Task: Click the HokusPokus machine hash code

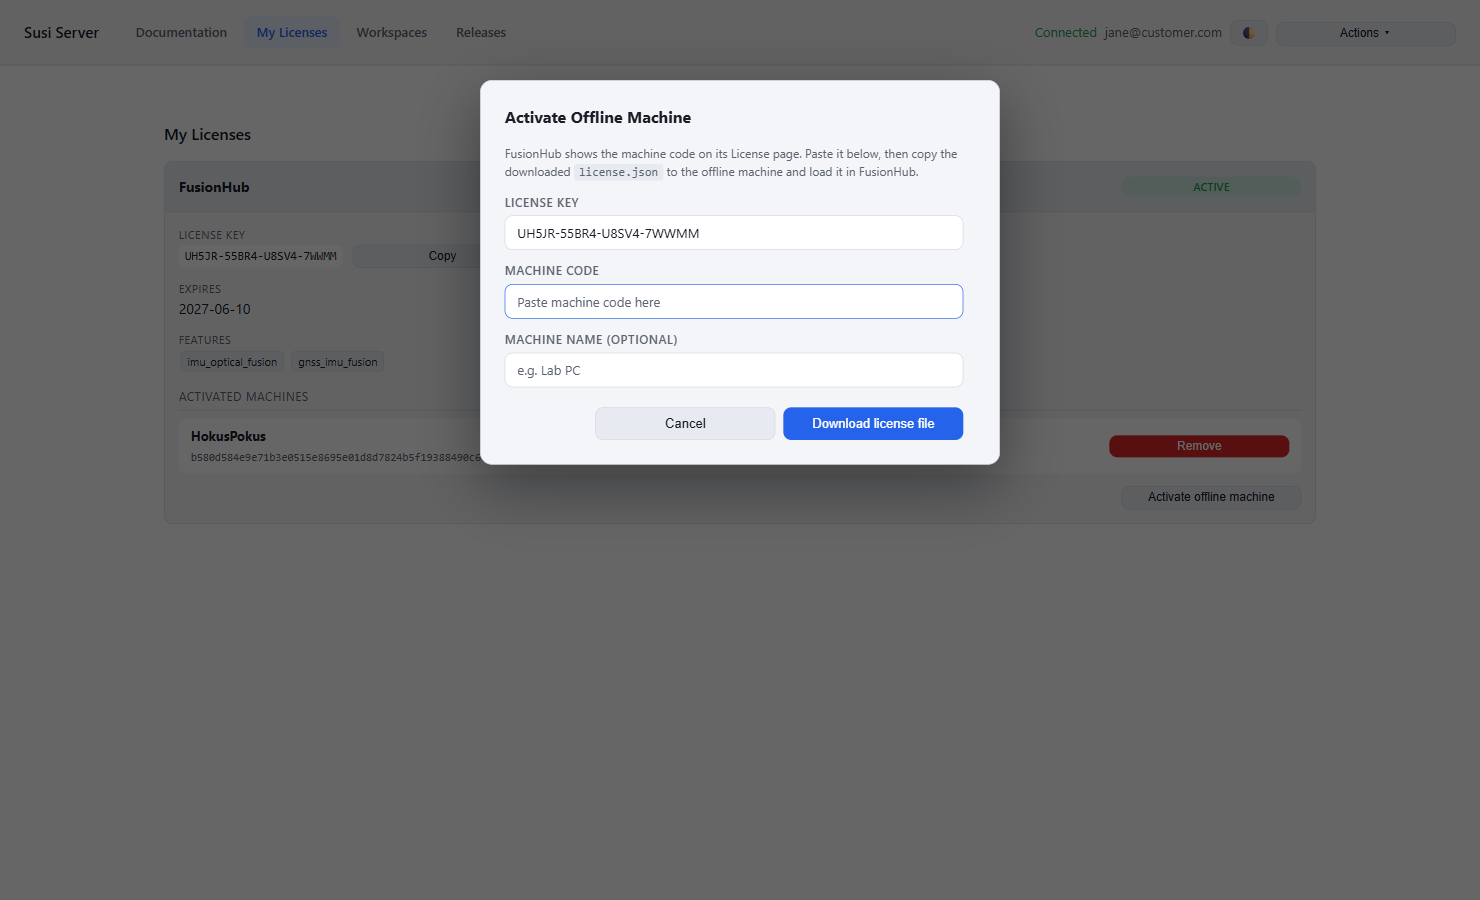Action: (x=336, y=458)
